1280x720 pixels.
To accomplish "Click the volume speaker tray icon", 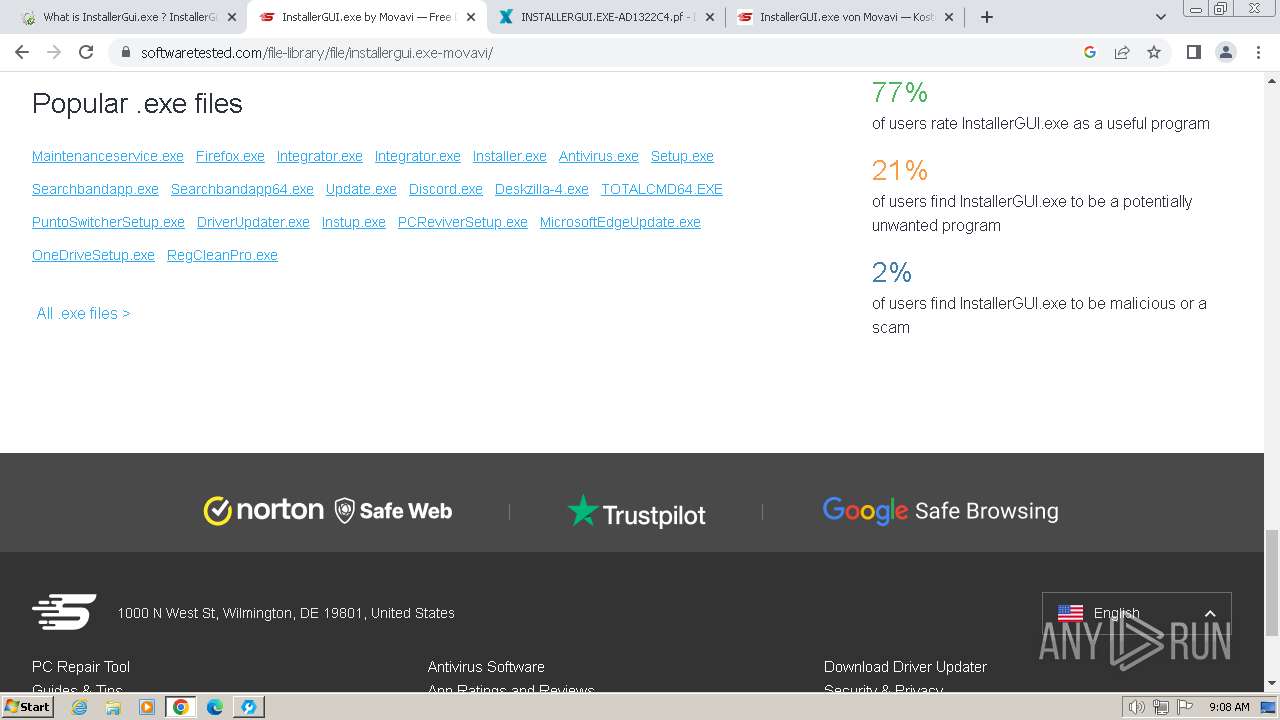I will [x=1137, y=707].
